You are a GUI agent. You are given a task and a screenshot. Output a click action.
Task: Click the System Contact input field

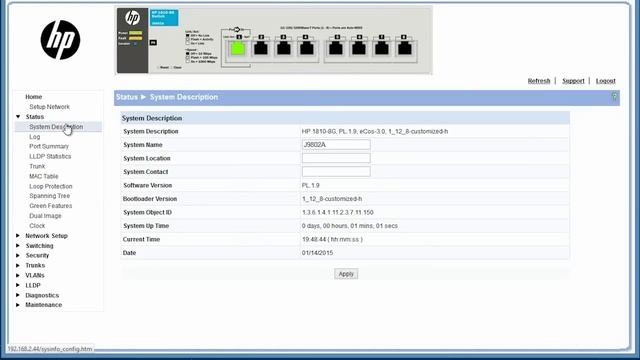click(x=336, y=171)
